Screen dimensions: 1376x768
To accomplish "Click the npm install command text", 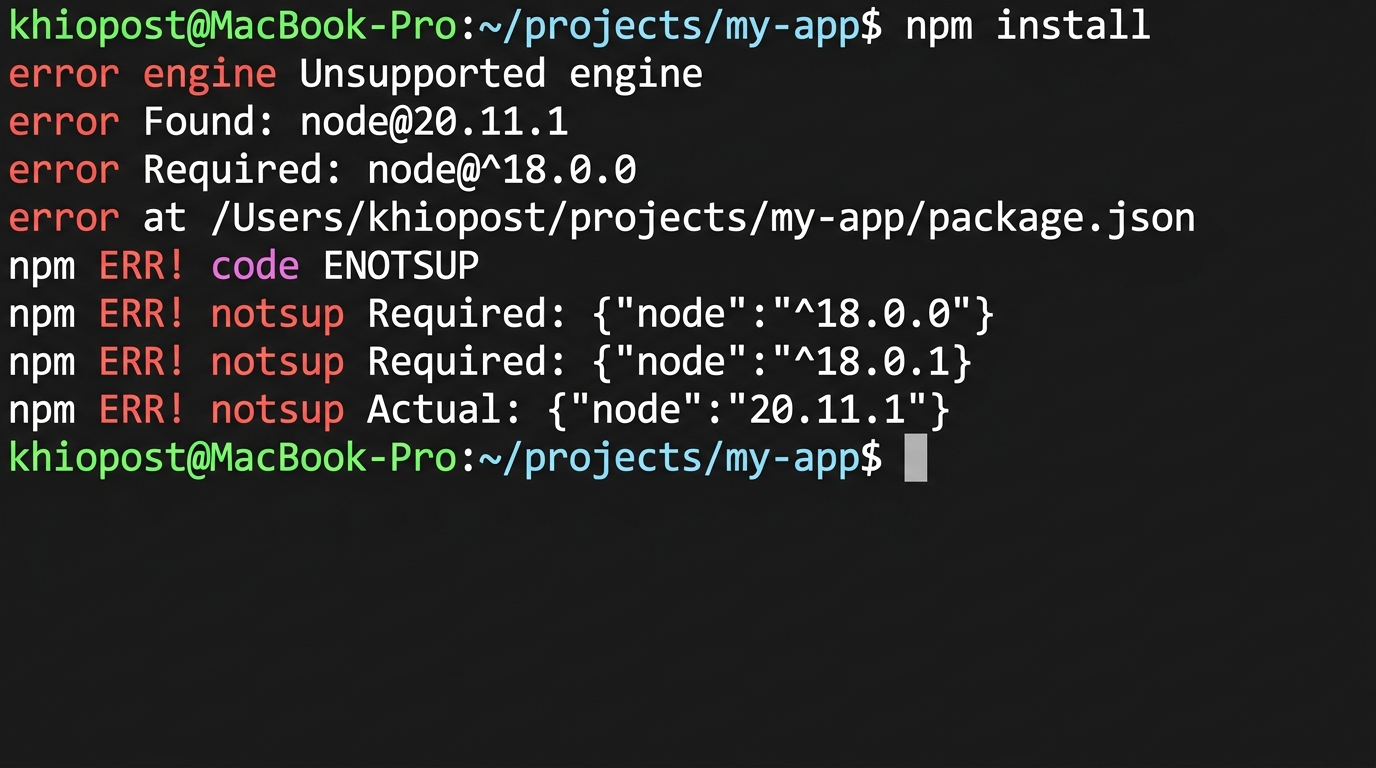I will 1027,25.
